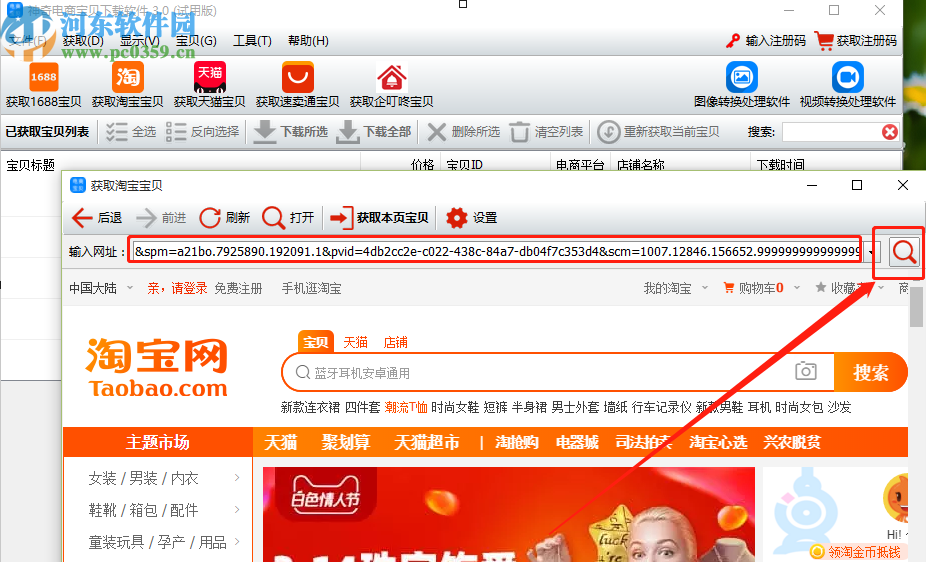Open 淘抢购 in nav bar
Viewport: 926px width, 562px height.
coord(517,442)
